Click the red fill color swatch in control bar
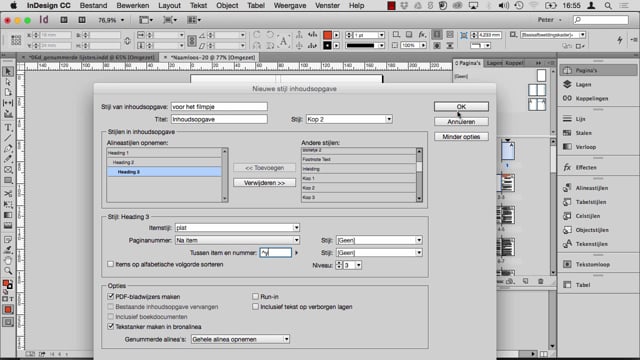Screen dimensions: 640x360 pos(327,35)
